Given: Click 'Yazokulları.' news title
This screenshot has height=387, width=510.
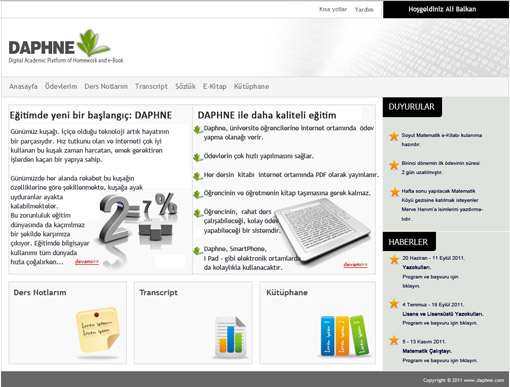Looking at the screenshot, I should [x=417, y=267].
